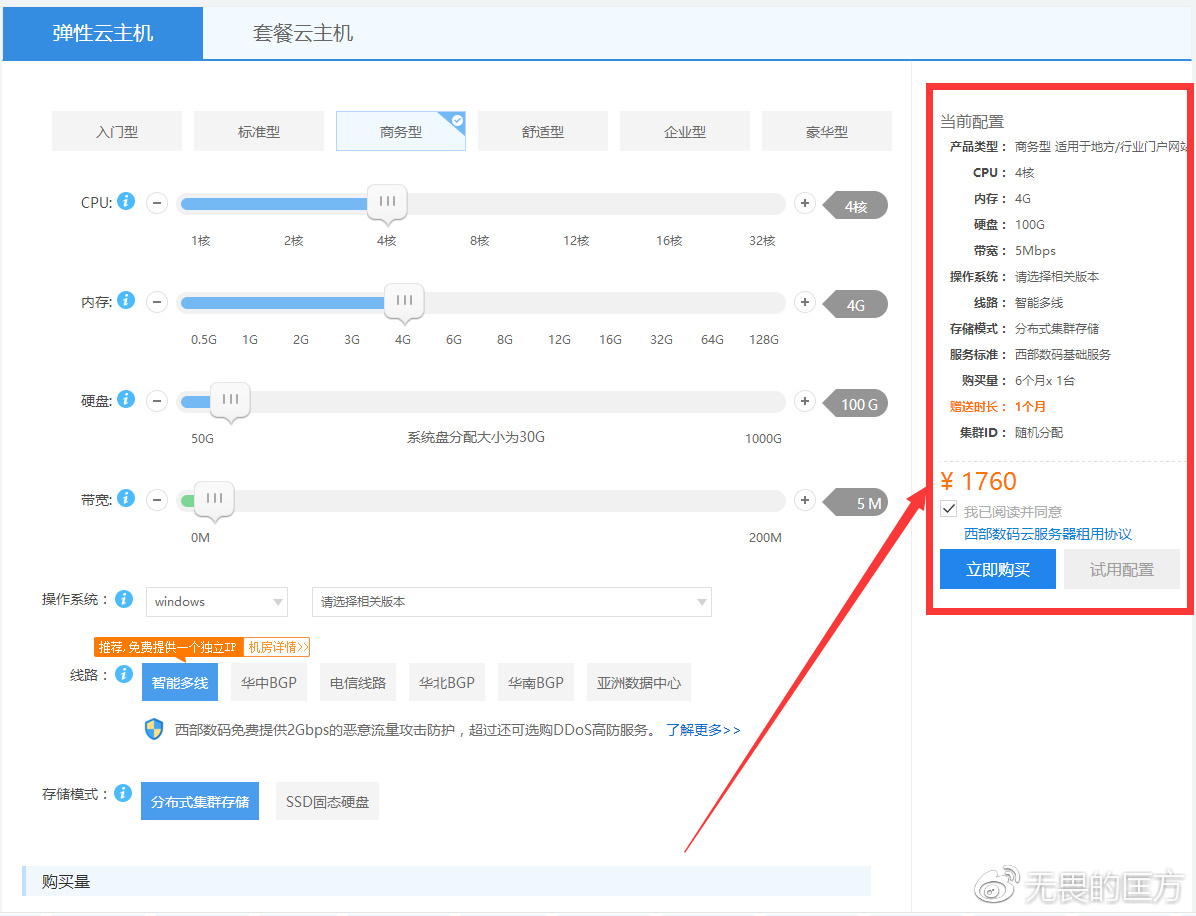Screen dimensions: 1196x916
Task: Select the 电信线路 line option
Action: pos(357,681)
